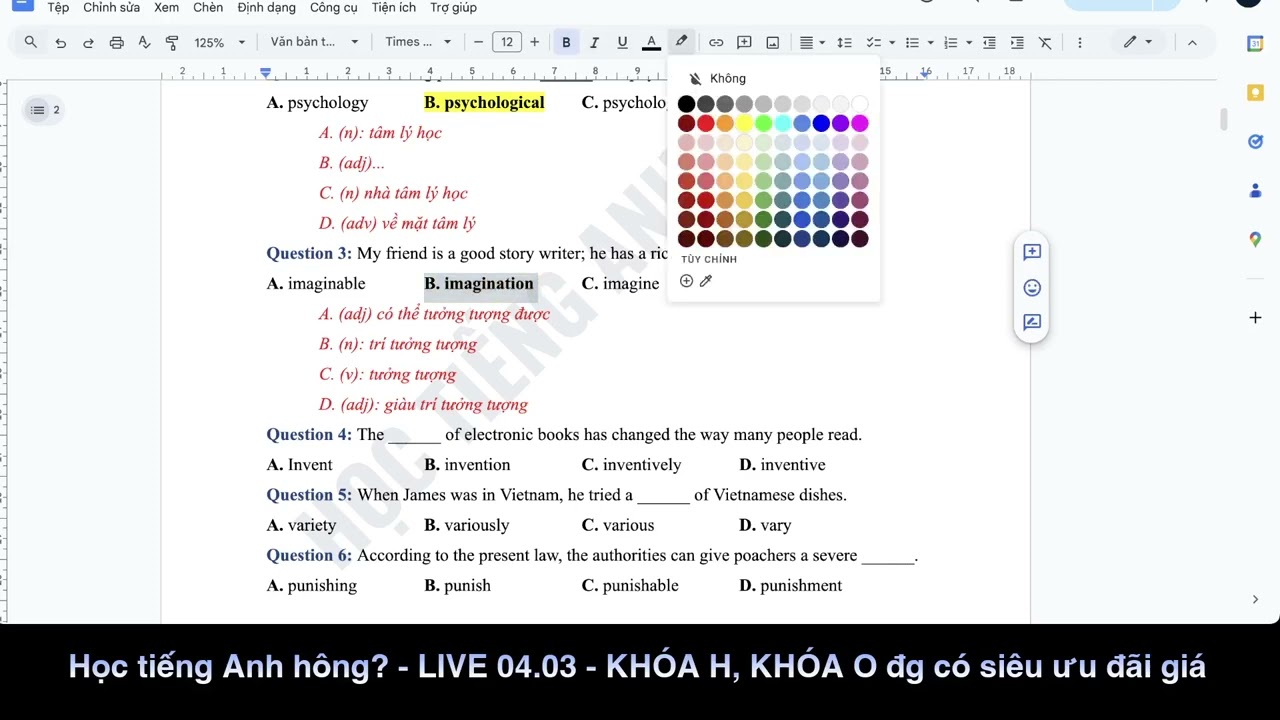Screen dimensions: 1280x720
Task: Insert a link with the link icon
Action: (x=716, y=42)
